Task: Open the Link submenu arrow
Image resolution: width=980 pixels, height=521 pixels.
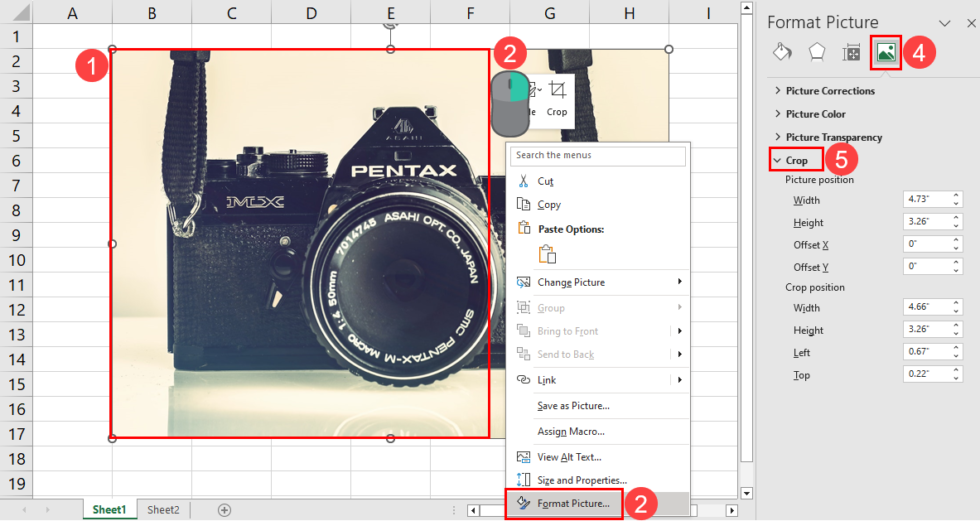Action: [x=680, y=380]
